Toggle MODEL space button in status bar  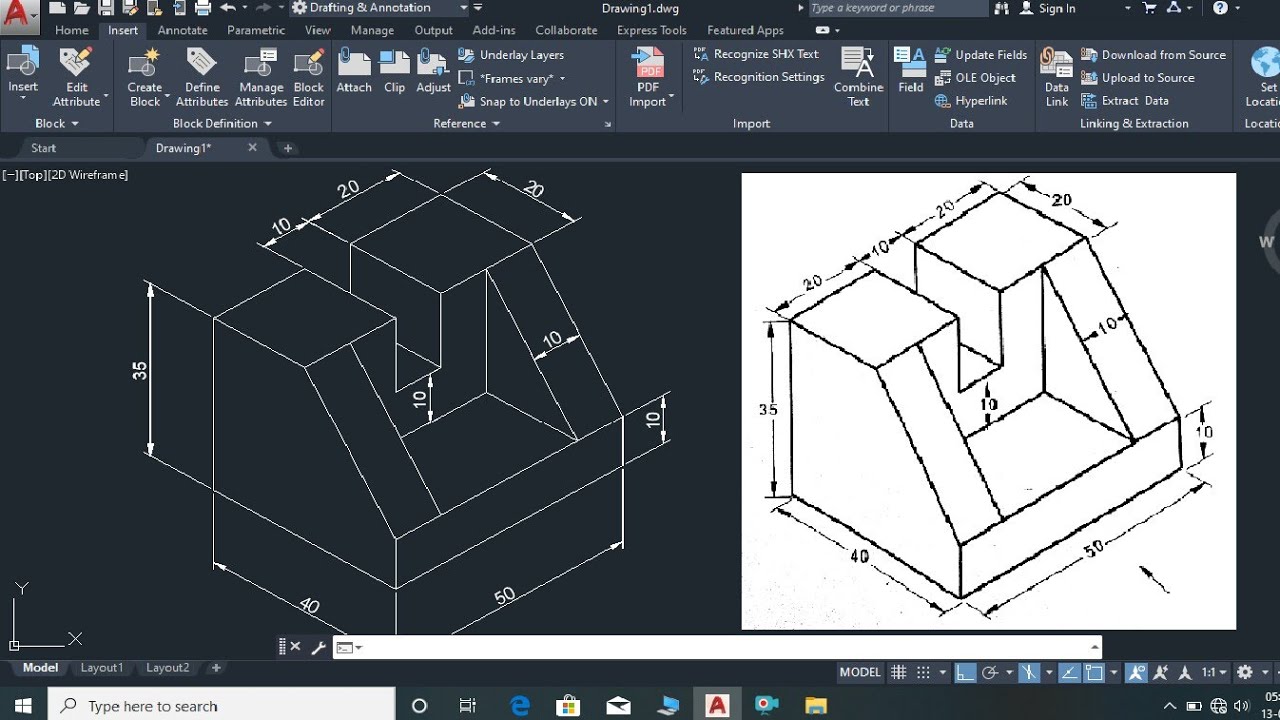point(860,672)
